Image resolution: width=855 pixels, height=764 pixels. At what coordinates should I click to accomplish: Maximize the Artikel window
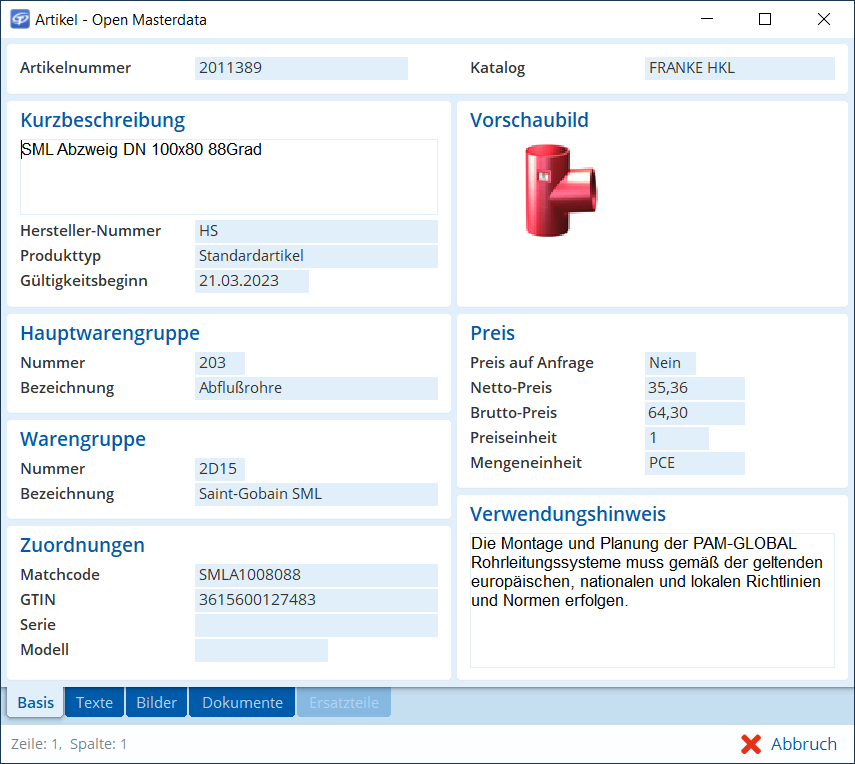(x=765, y=19)
